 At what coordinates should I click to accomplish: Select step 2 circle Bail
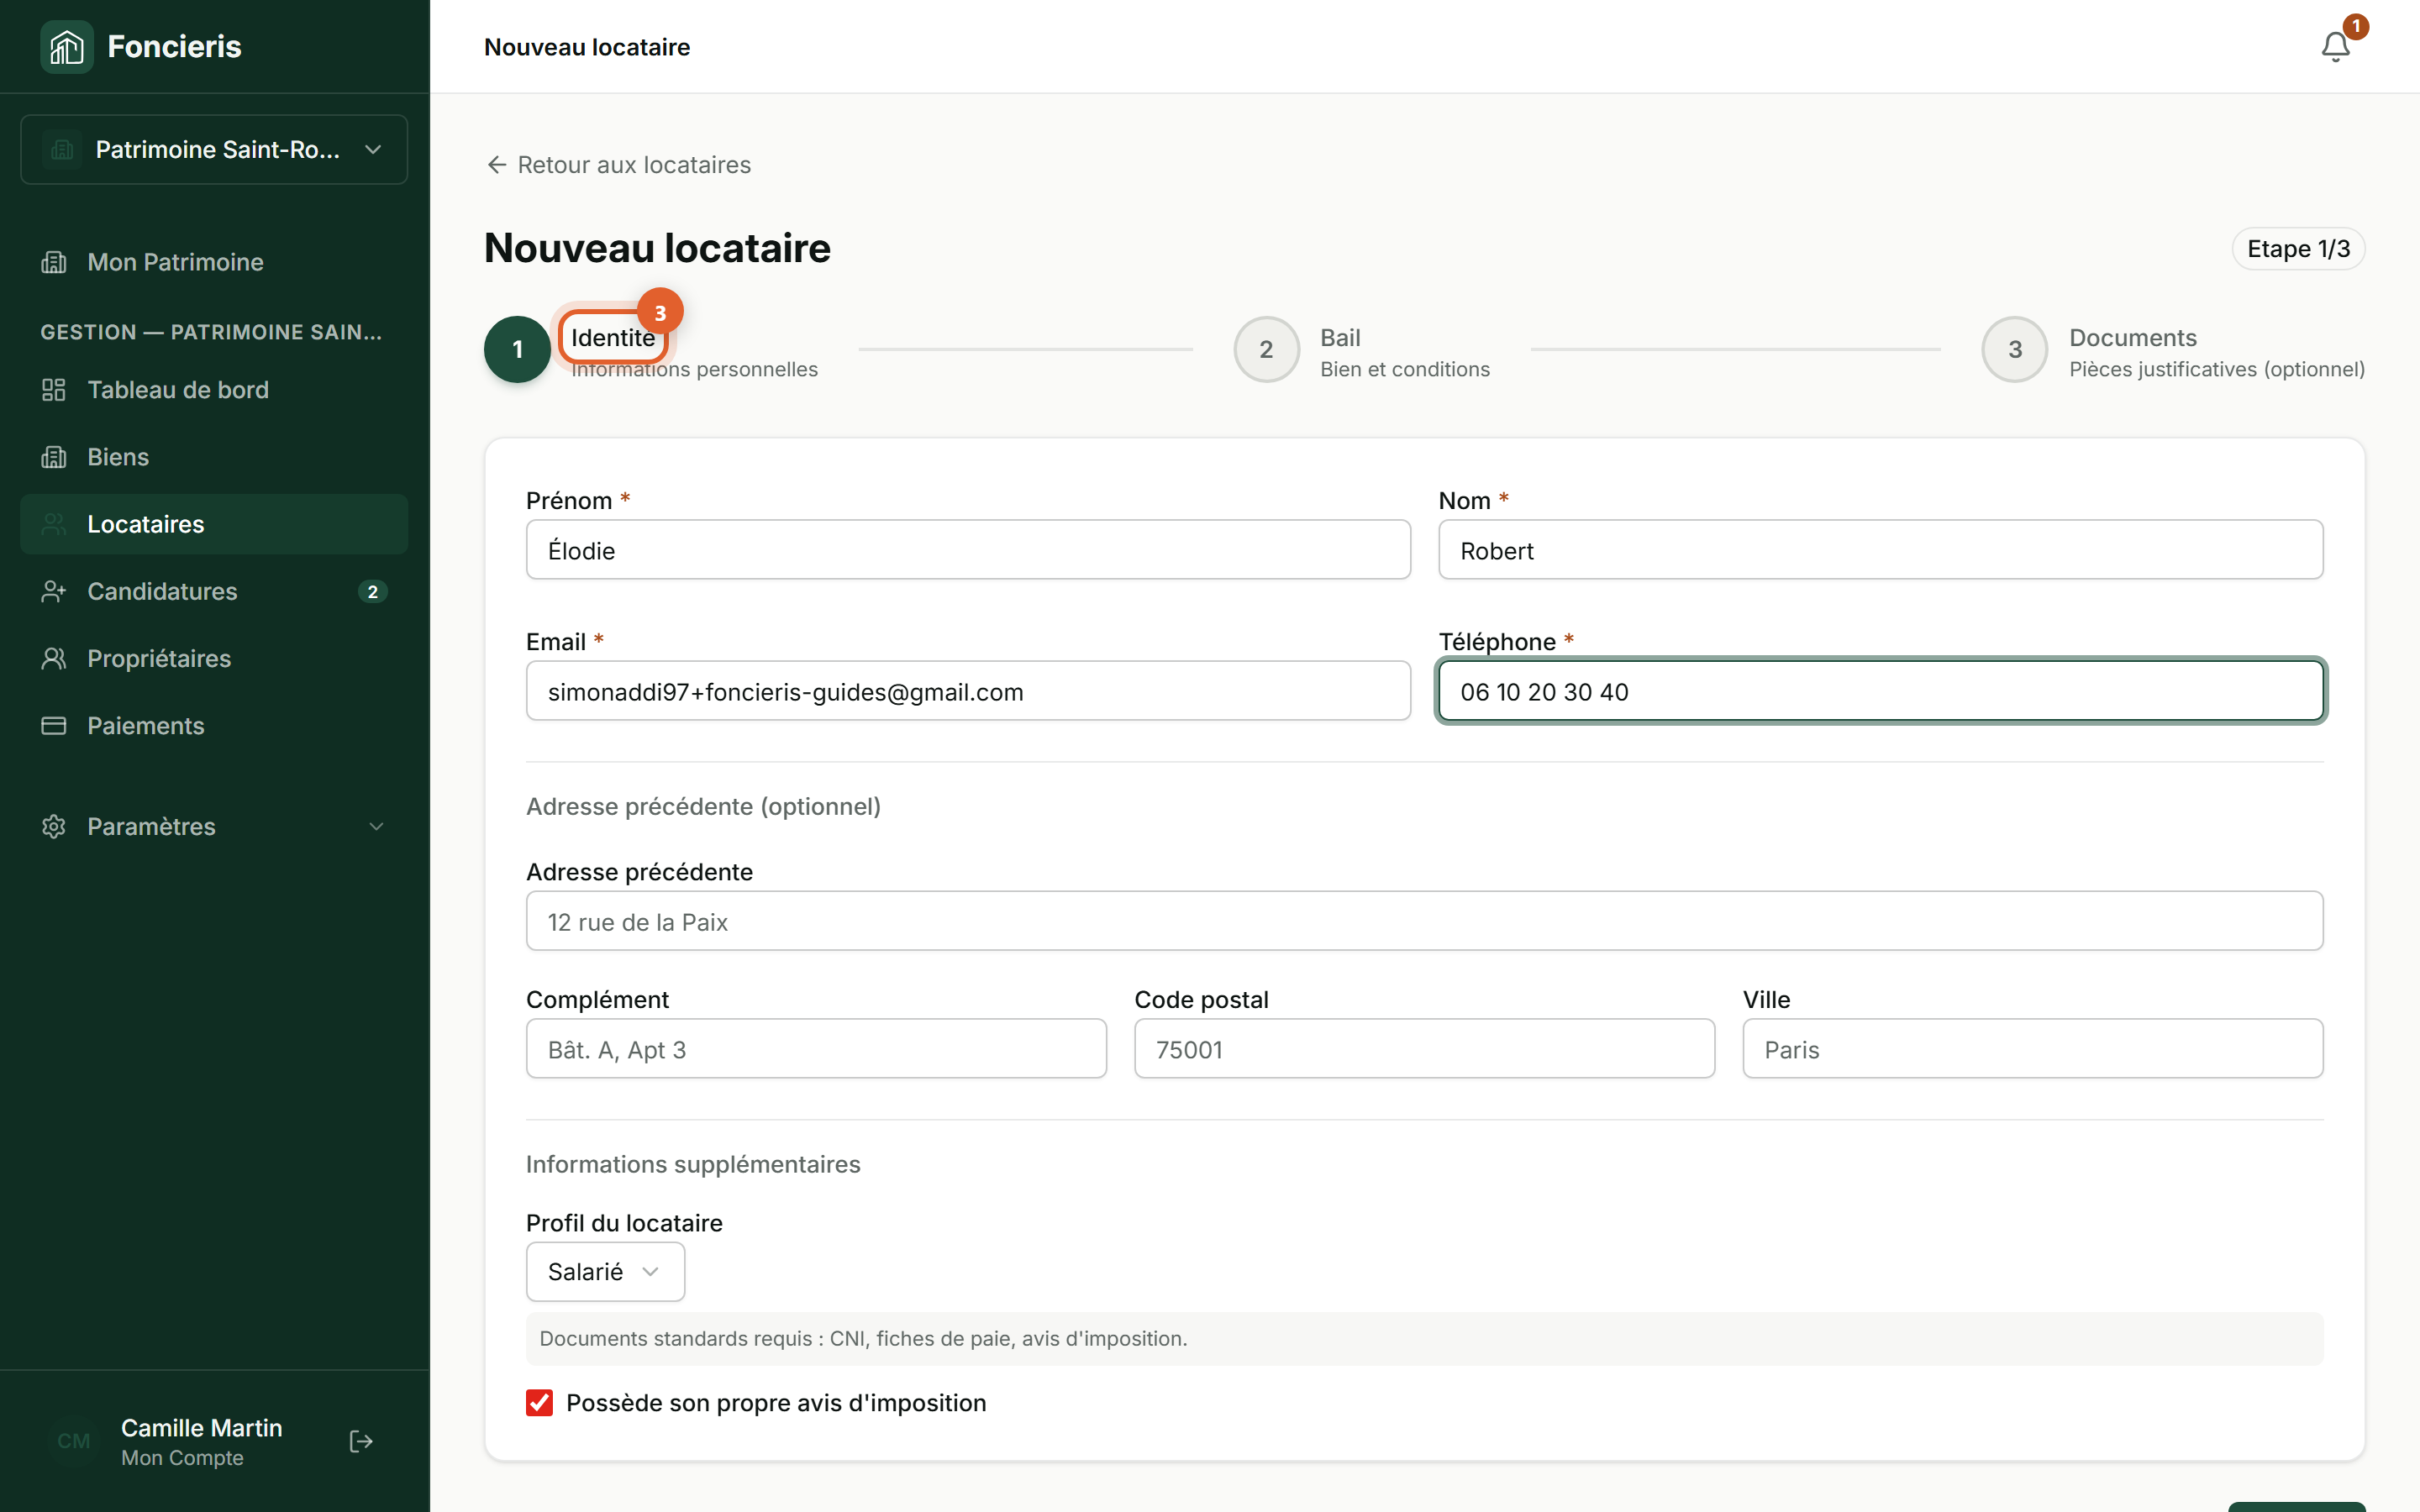1266,349
